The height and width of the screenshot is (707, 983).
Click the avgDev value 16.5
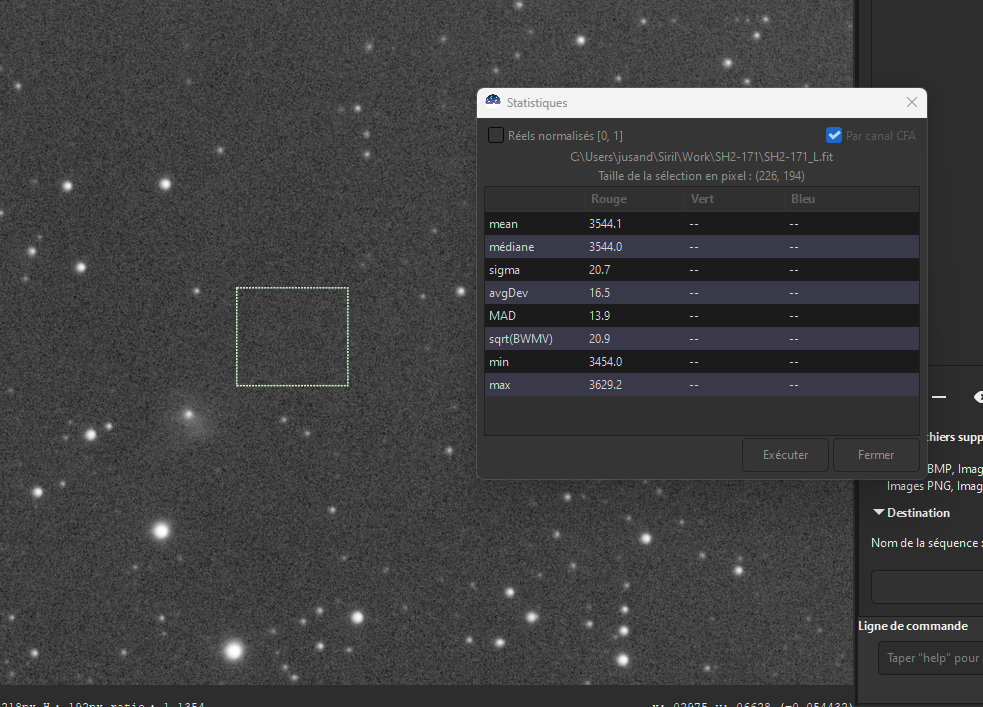point(599,293)
